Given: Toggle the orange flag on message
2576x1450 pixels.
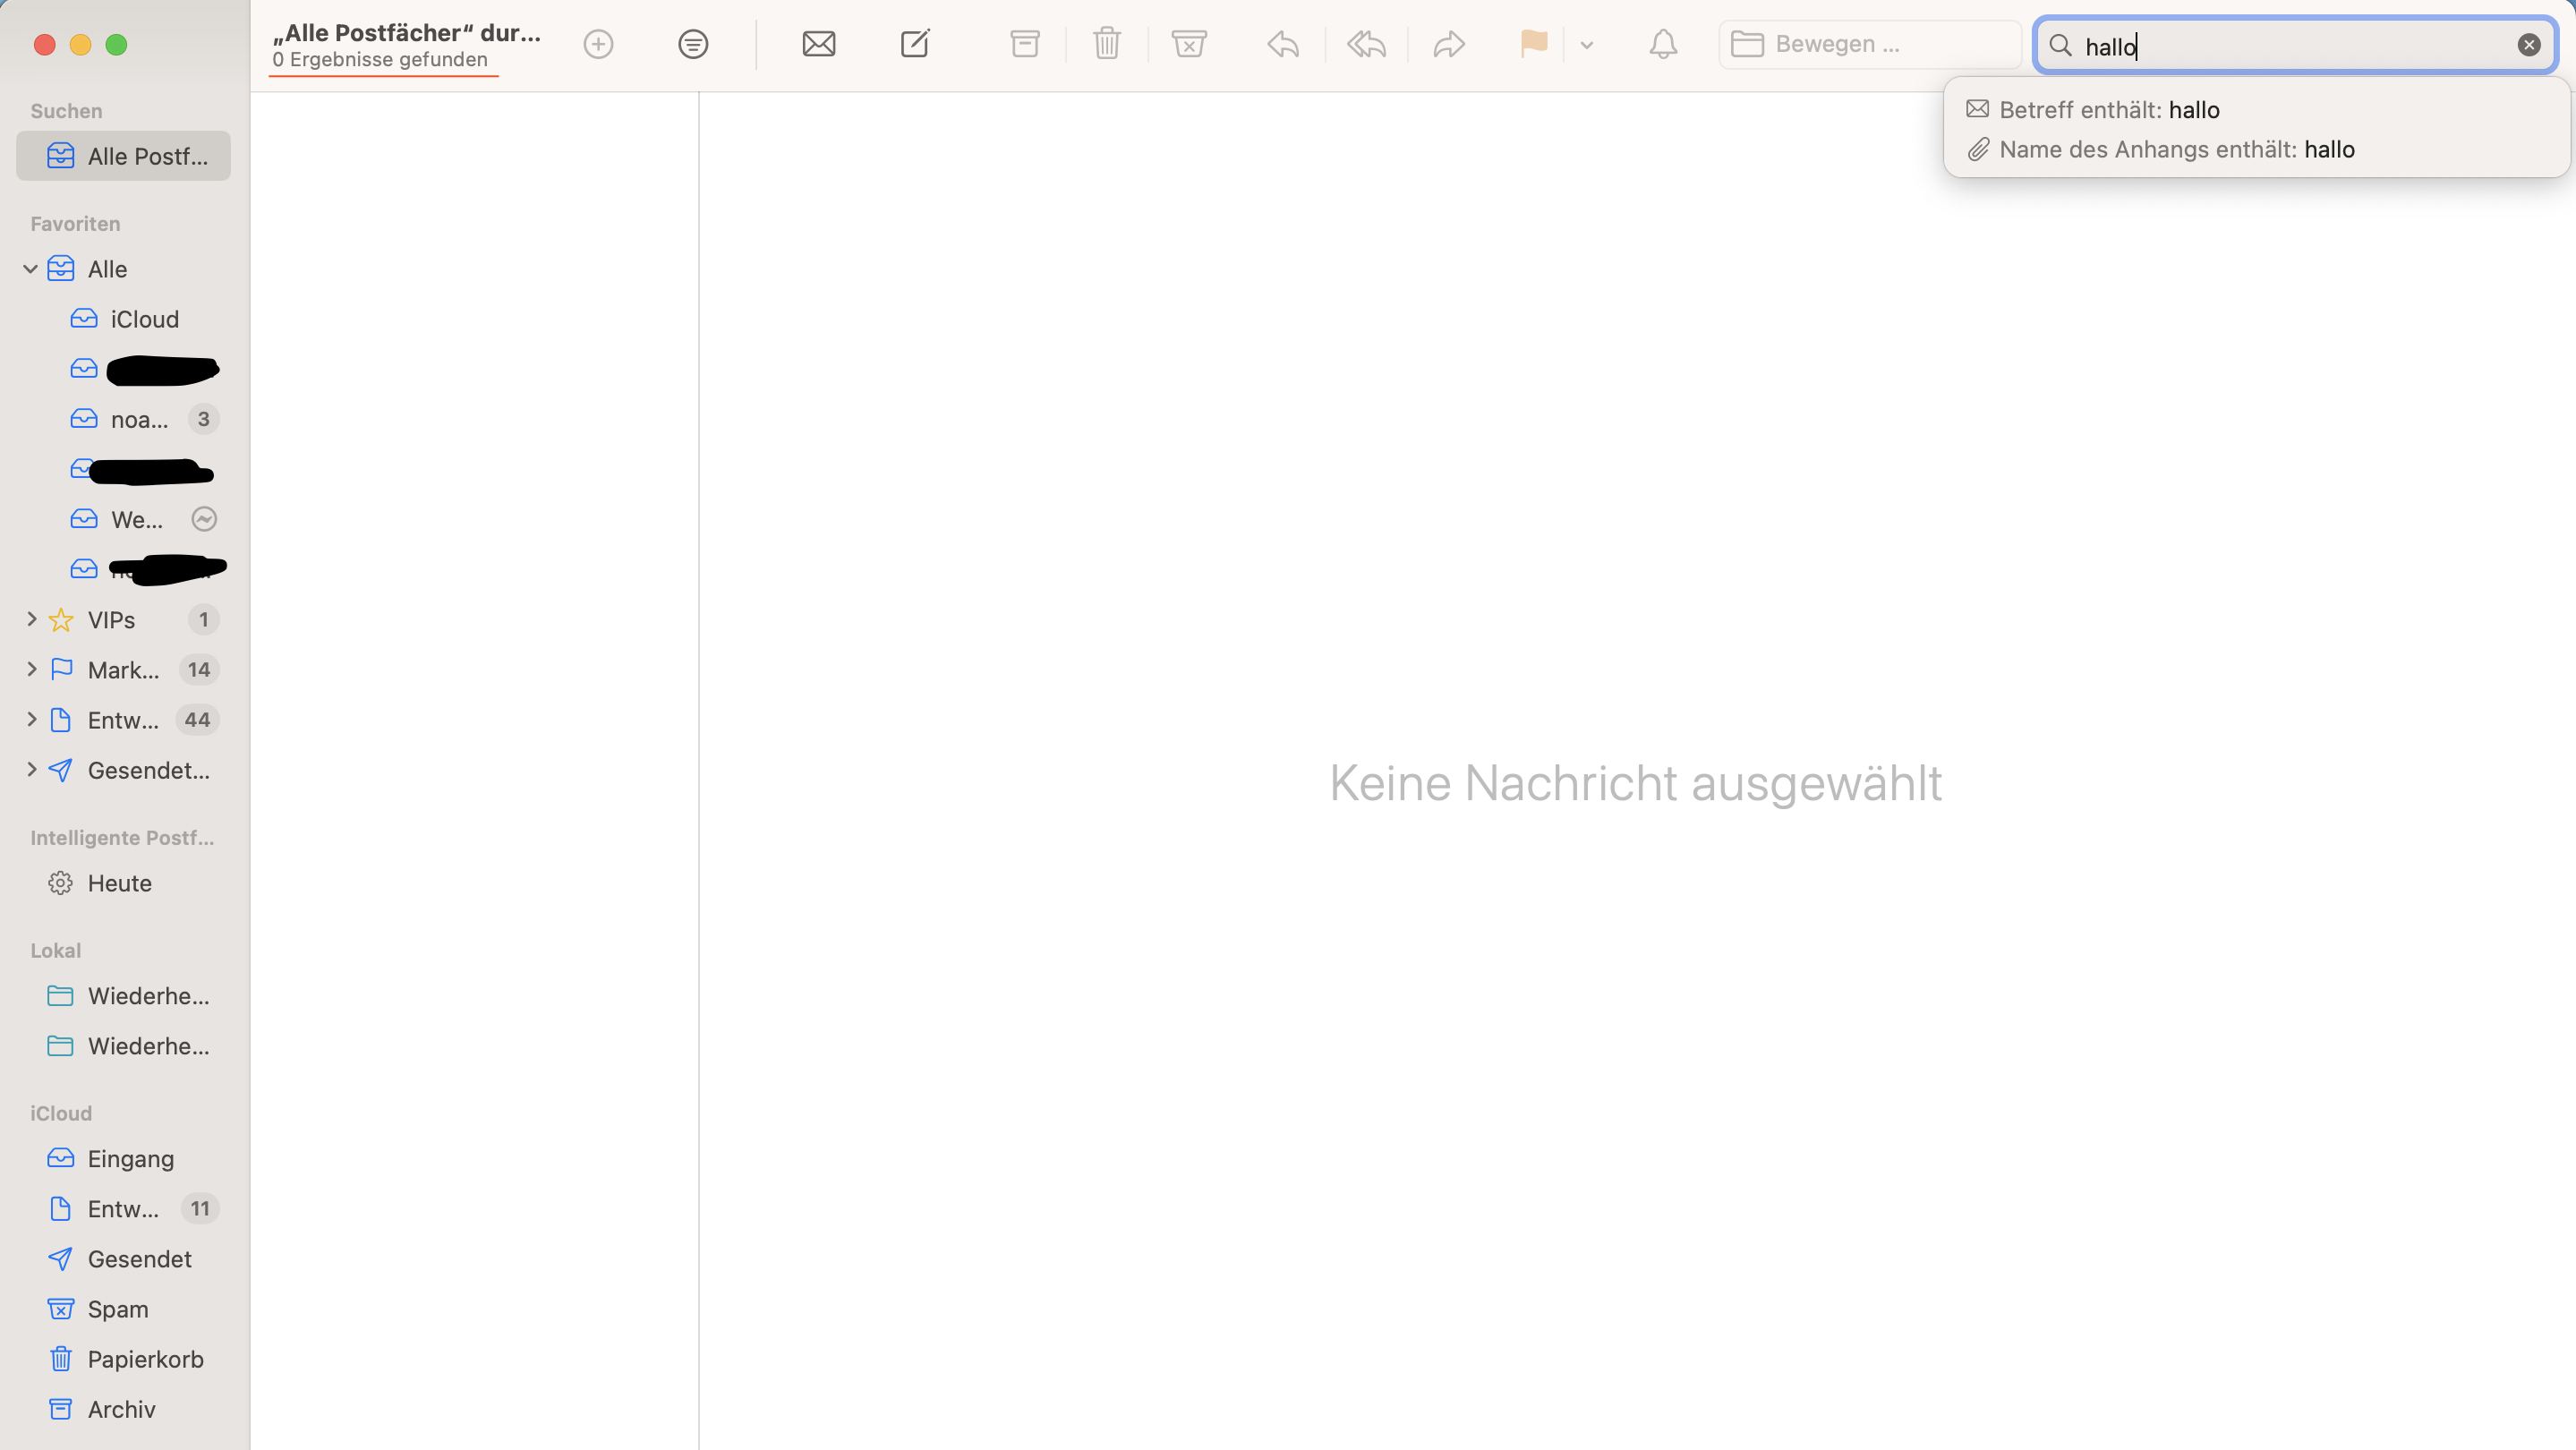Looking at the screenshot, I should 1533,44.
